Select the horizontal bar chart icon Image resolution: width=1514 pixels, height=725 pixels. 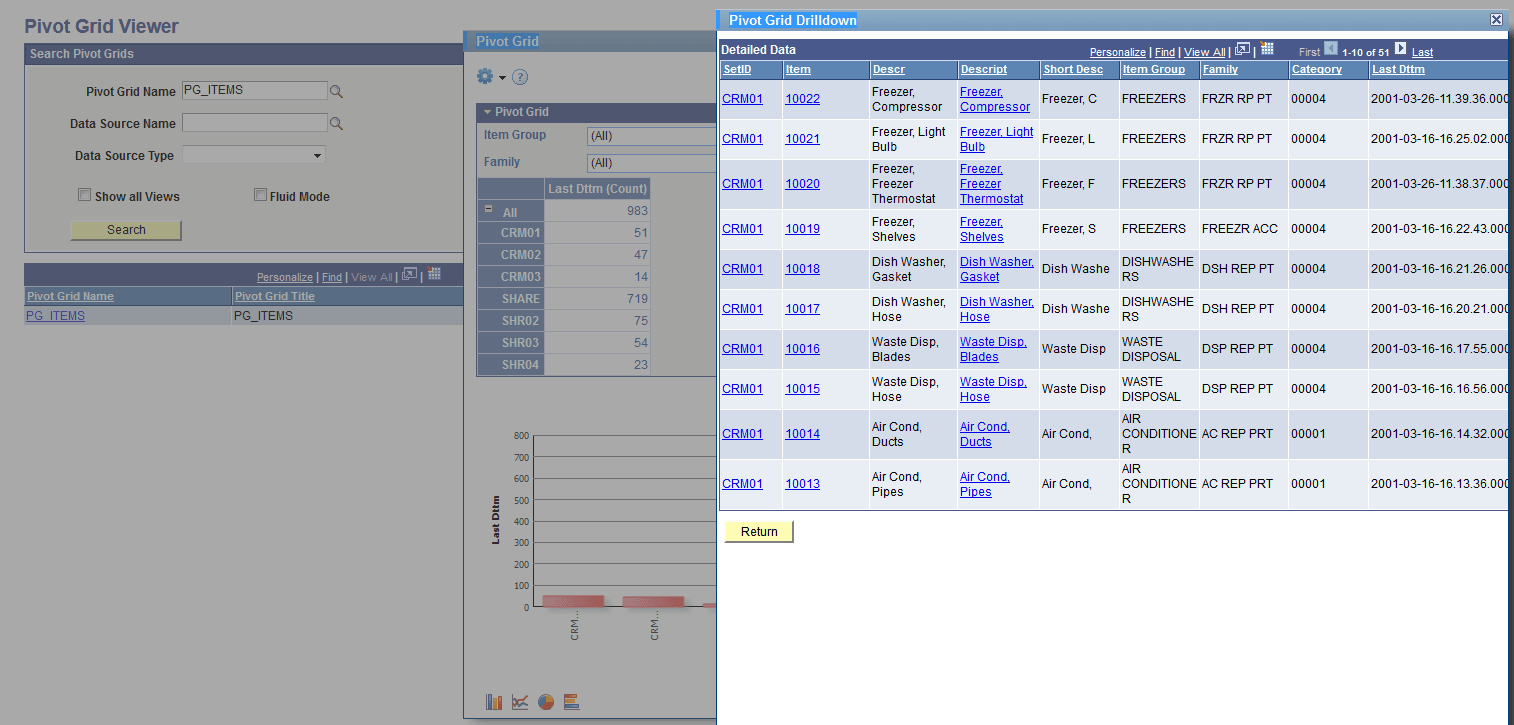click(x=571, y=701)
